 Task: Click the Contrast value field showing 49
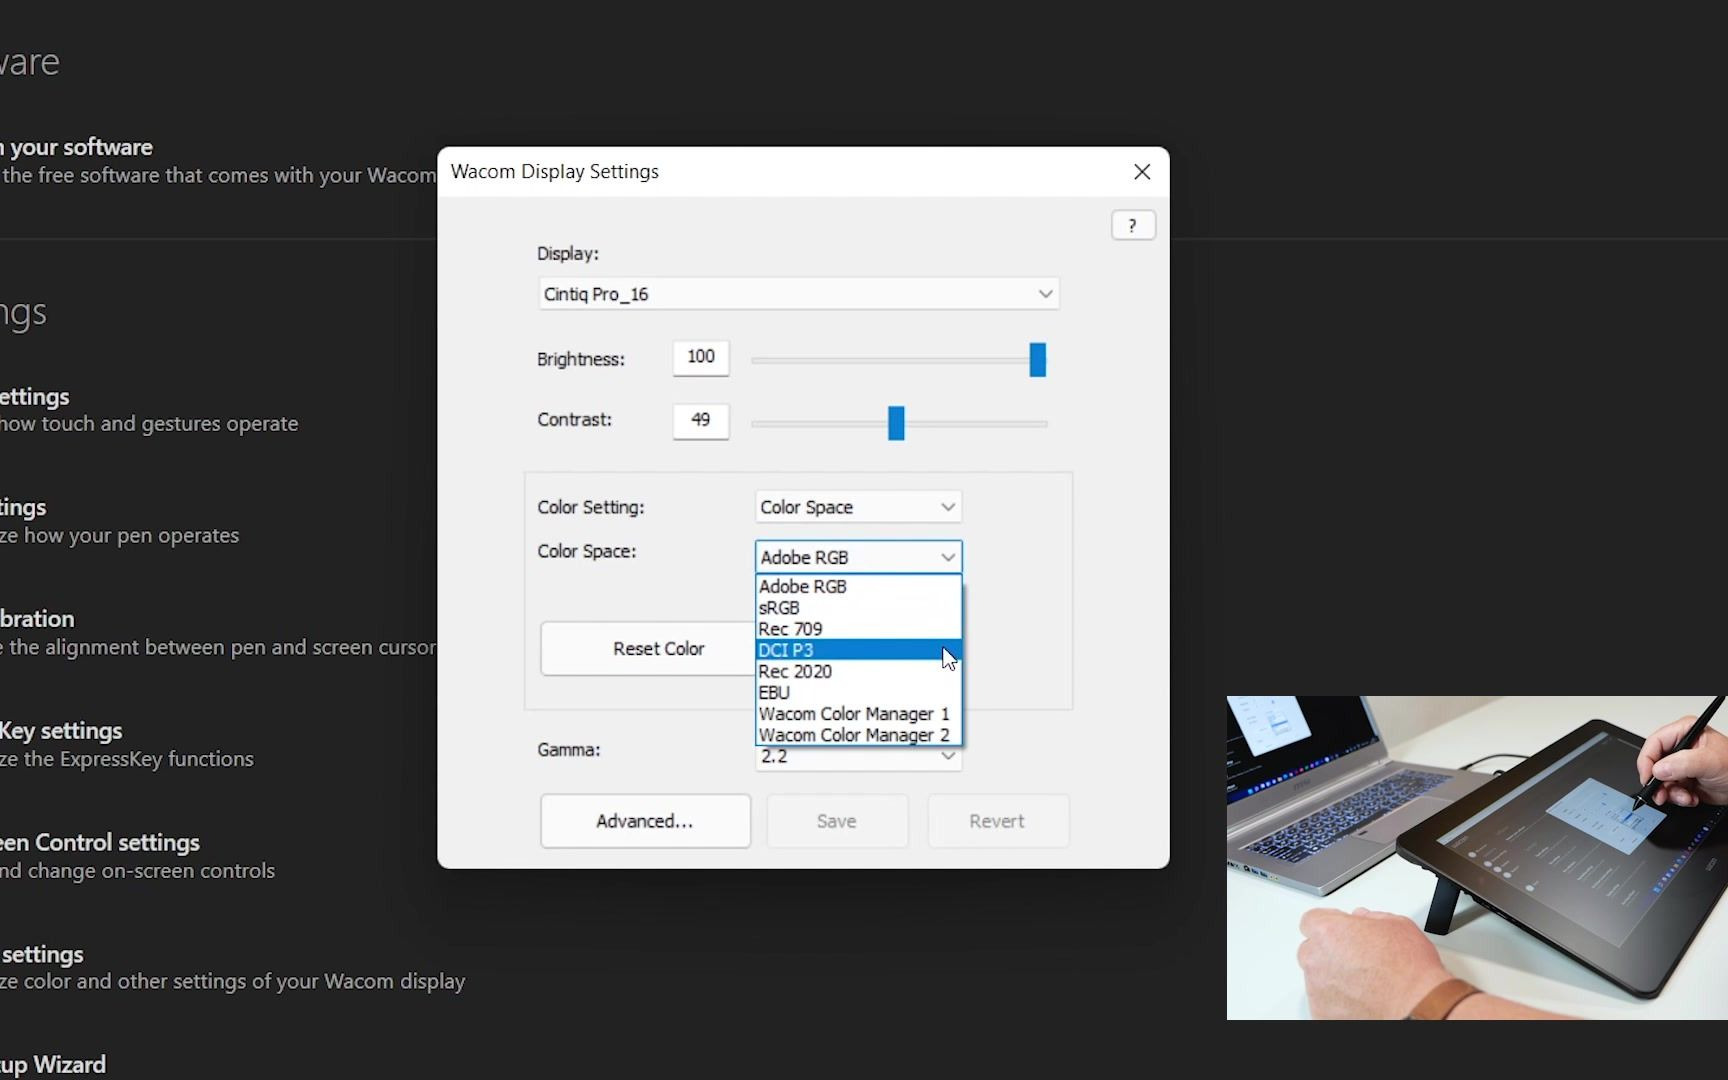[x=700, y=421]
